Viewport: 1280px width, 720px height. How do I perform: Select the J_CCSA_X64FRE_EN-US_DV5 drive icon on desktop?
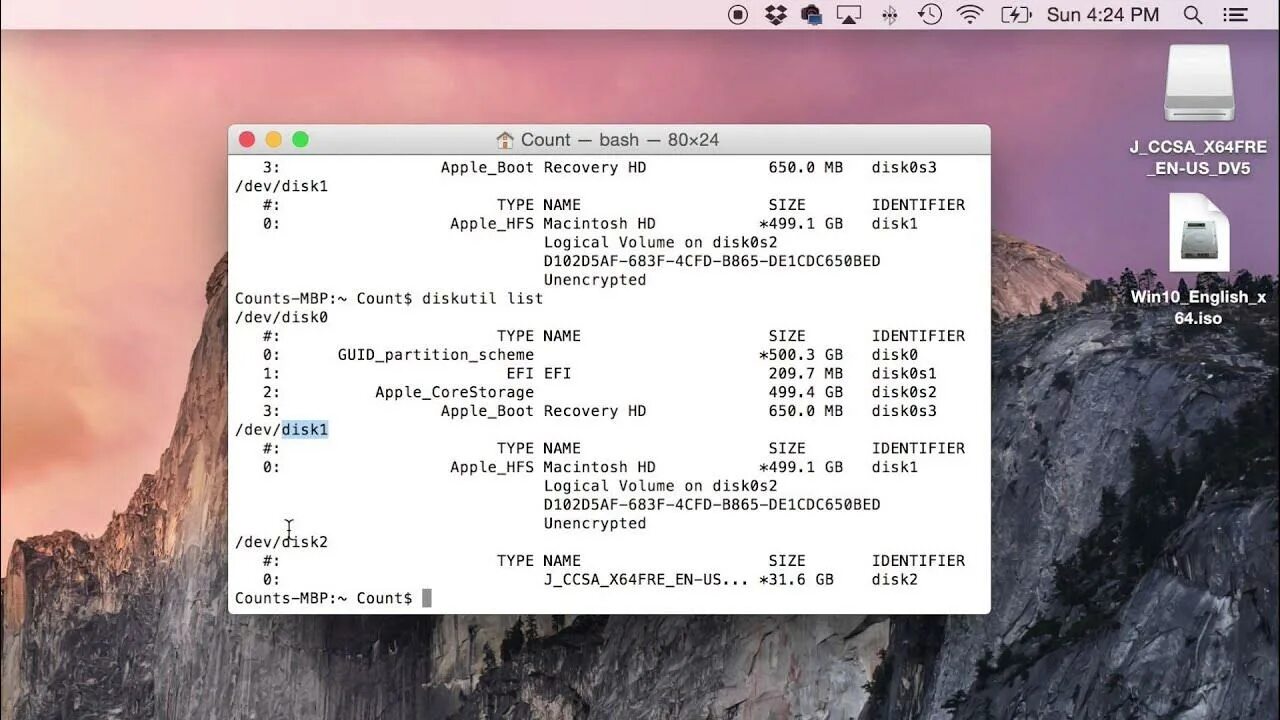(1199, 83)
